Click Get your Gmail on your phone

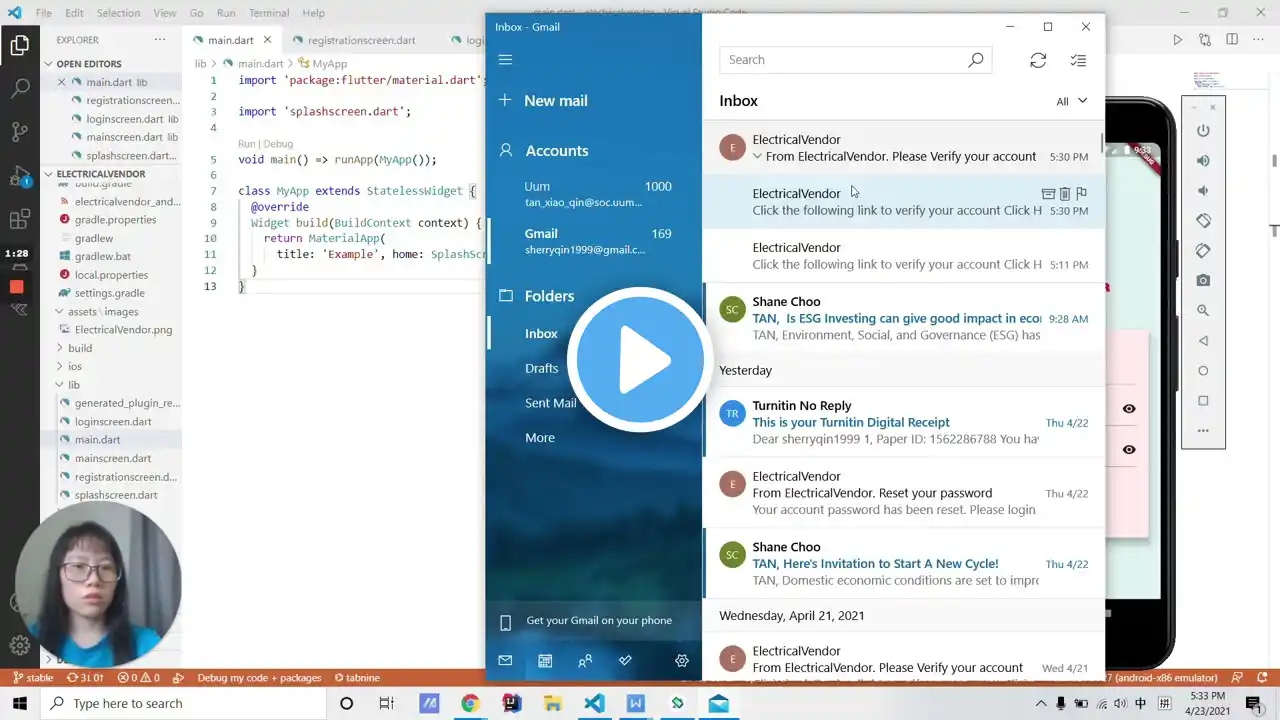pos(594,621)
